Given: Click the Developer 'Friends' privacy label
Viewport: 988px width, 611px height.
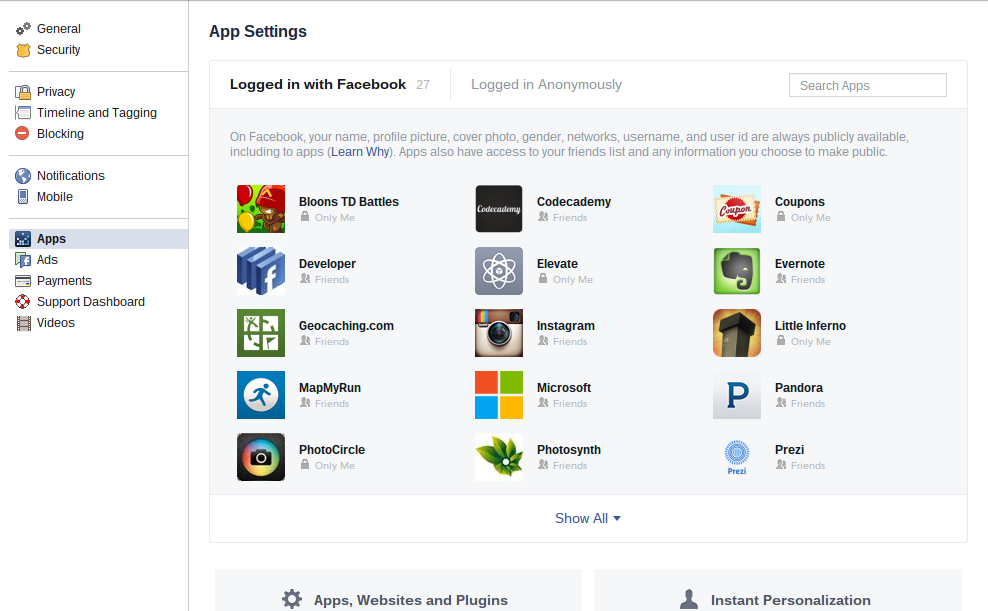Looking at the screenshot, I should 331,280.
